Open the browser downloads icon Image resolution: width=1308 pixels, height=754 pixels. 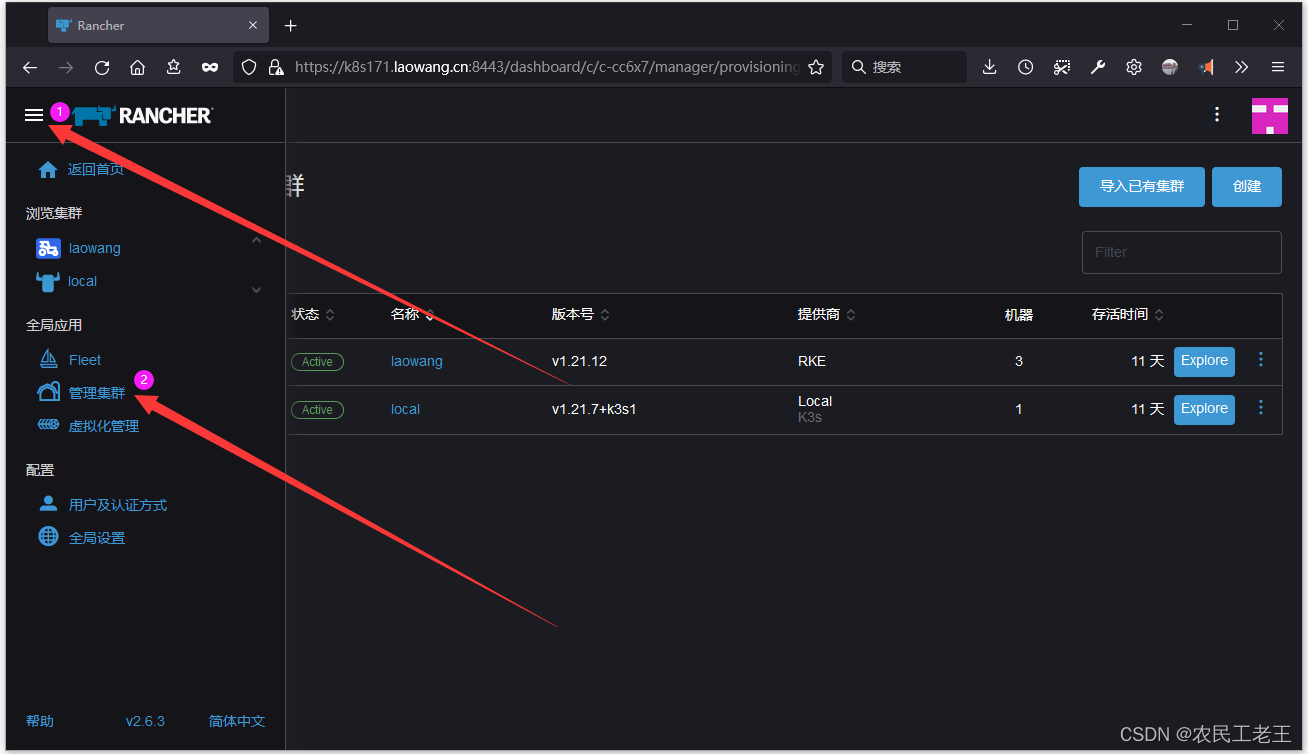pyautogui.click(x=989, y=67)
